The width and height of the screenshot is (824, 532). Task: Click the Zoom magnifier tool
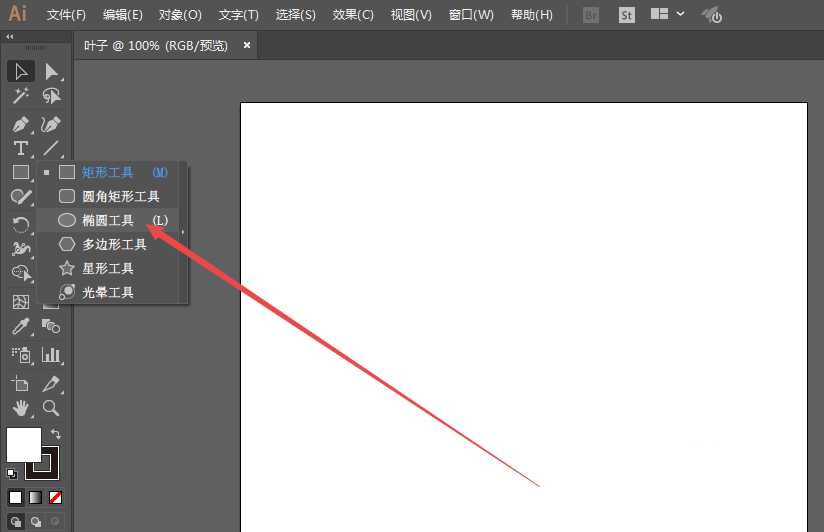coord(51,407)
